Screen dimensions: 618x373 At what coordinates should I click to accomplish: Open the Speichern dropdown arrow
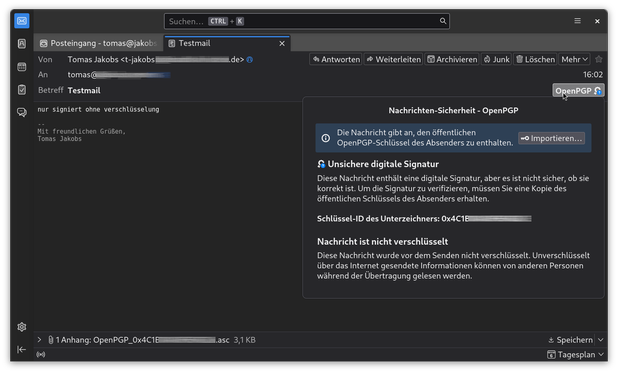pos(601,340)
